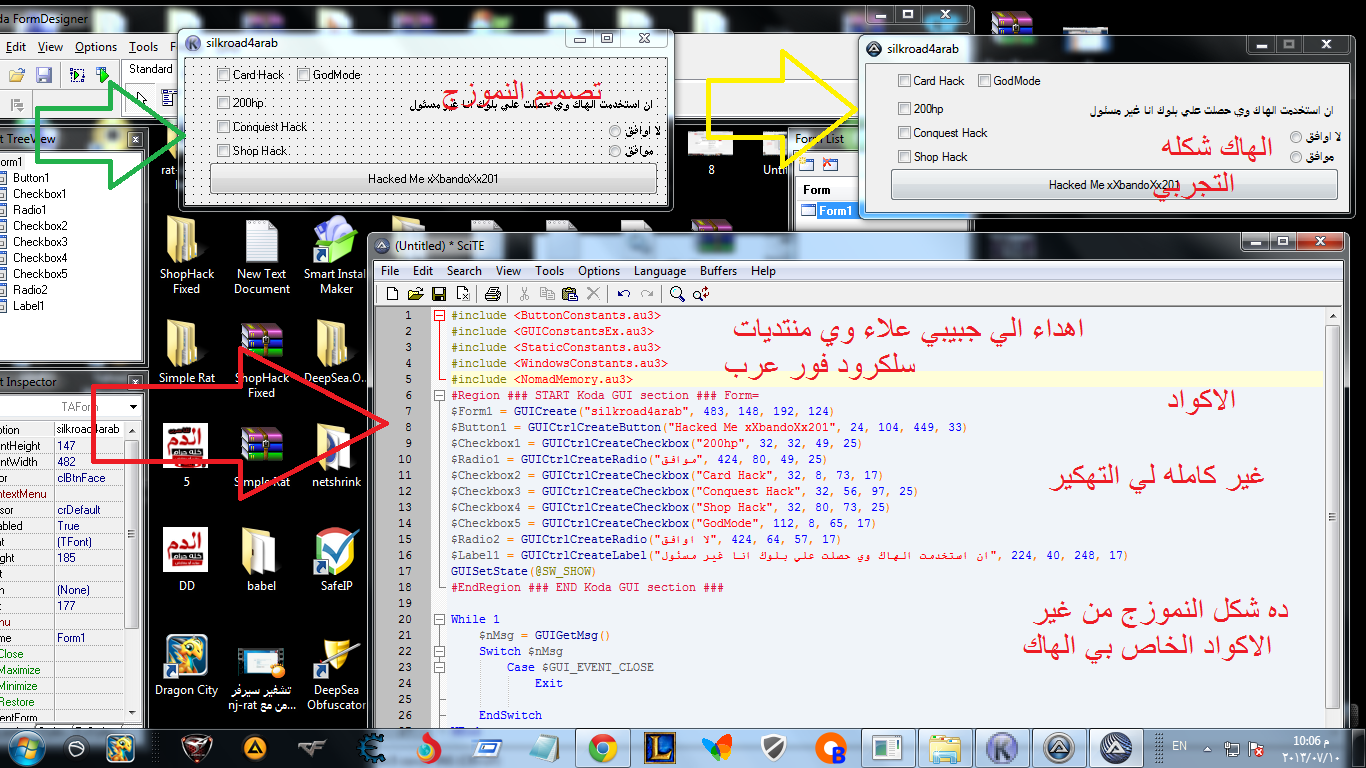Open Google Chrome from taskbar
The height and width of the screenshot is (768, 1366).
coord(602,747)
